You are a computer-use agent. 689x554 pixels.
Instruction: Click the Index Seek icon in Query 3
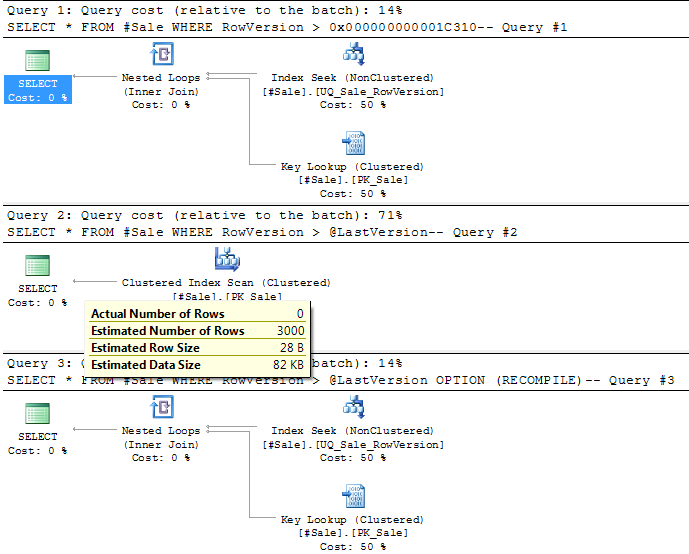pos(354,407)
